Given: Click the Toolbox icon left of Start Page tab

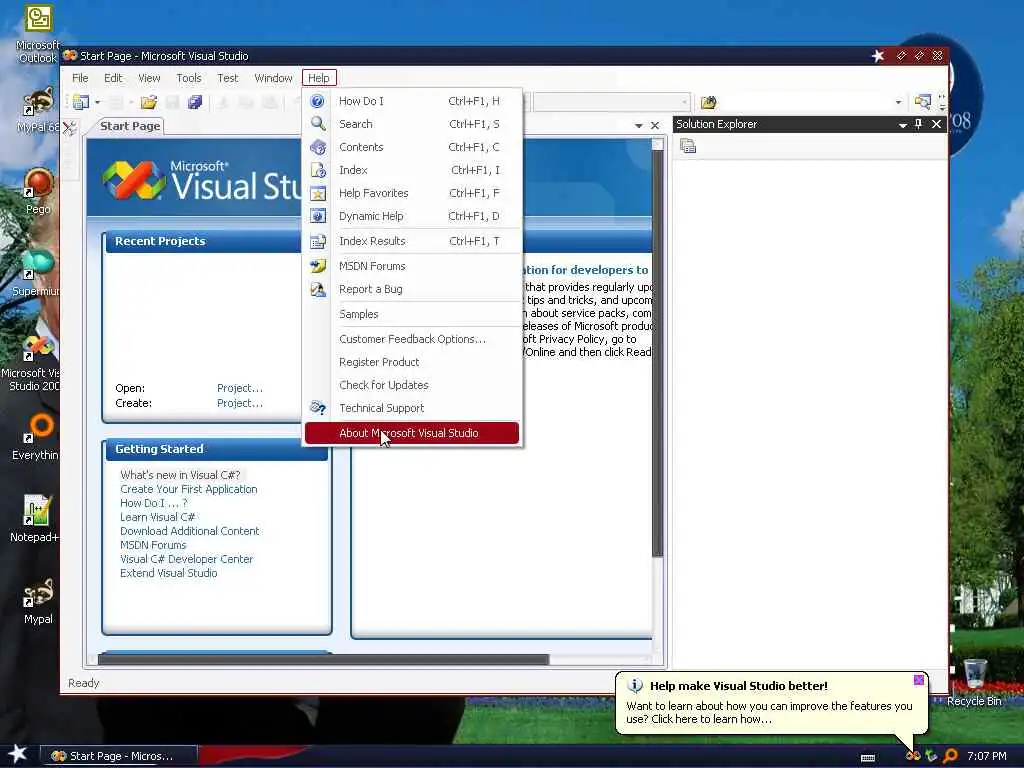Looking at the screenshot, I should [x=70, y=127].
